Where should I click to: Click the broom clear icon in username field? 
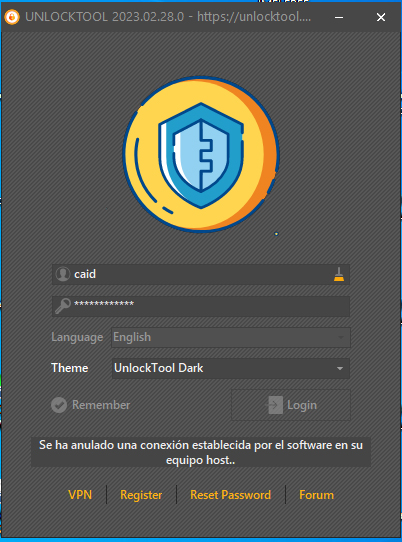point(339,274)
